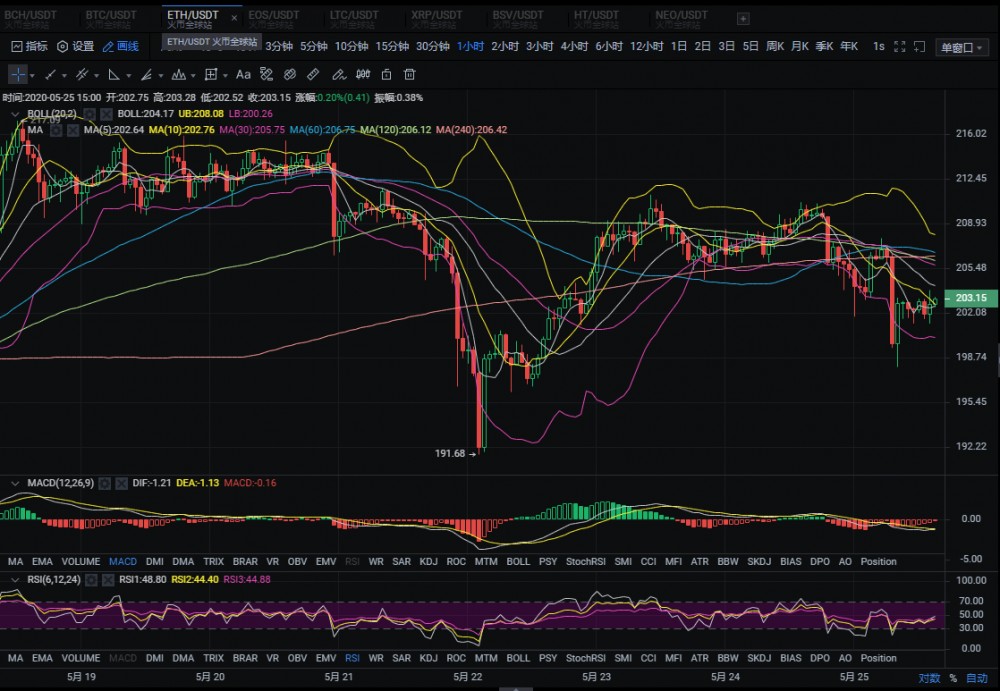Open the 单窗口 window layout dropdown
The width and height of the screenshot is (1000, 691).
point(961,47)
